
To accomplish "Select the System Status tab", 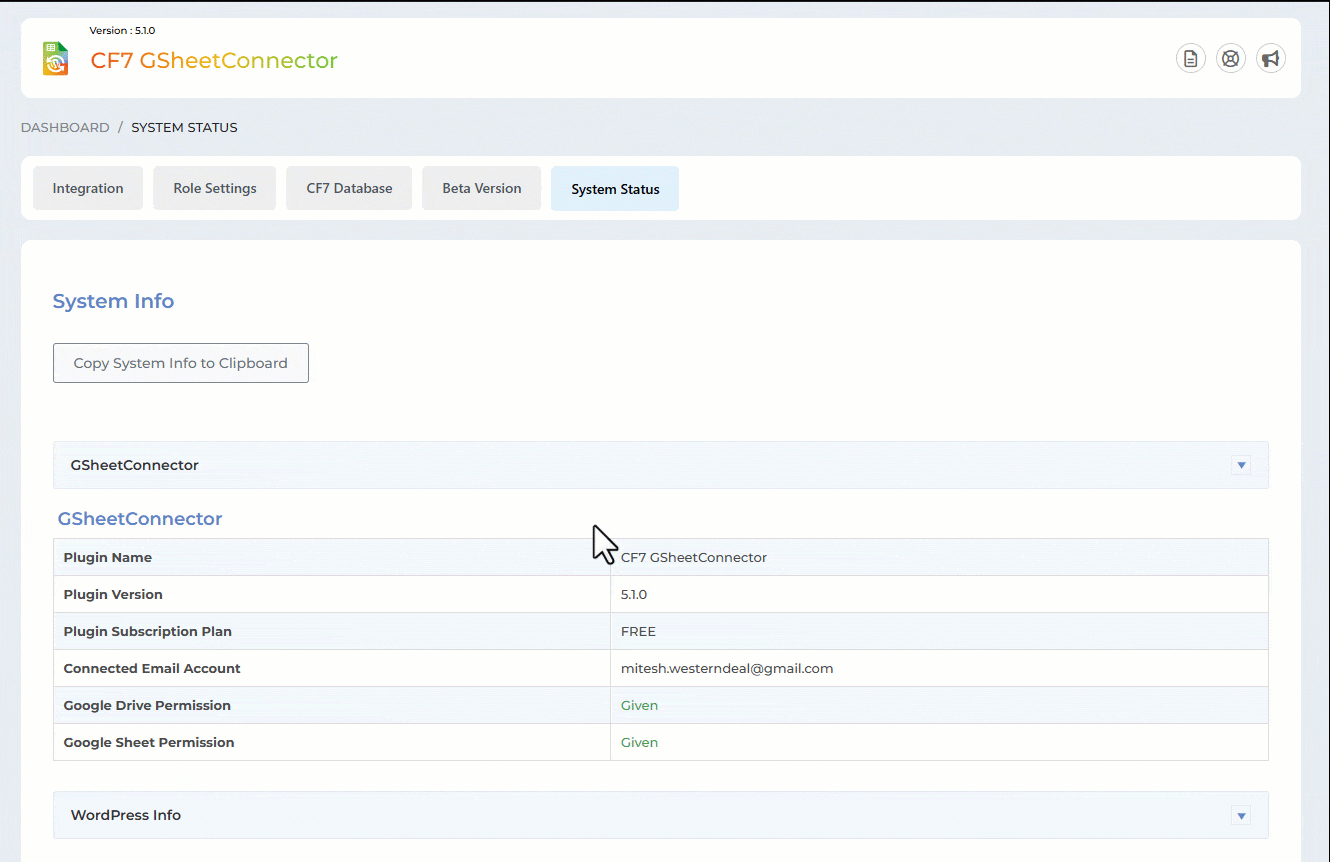I will (615, 189).
